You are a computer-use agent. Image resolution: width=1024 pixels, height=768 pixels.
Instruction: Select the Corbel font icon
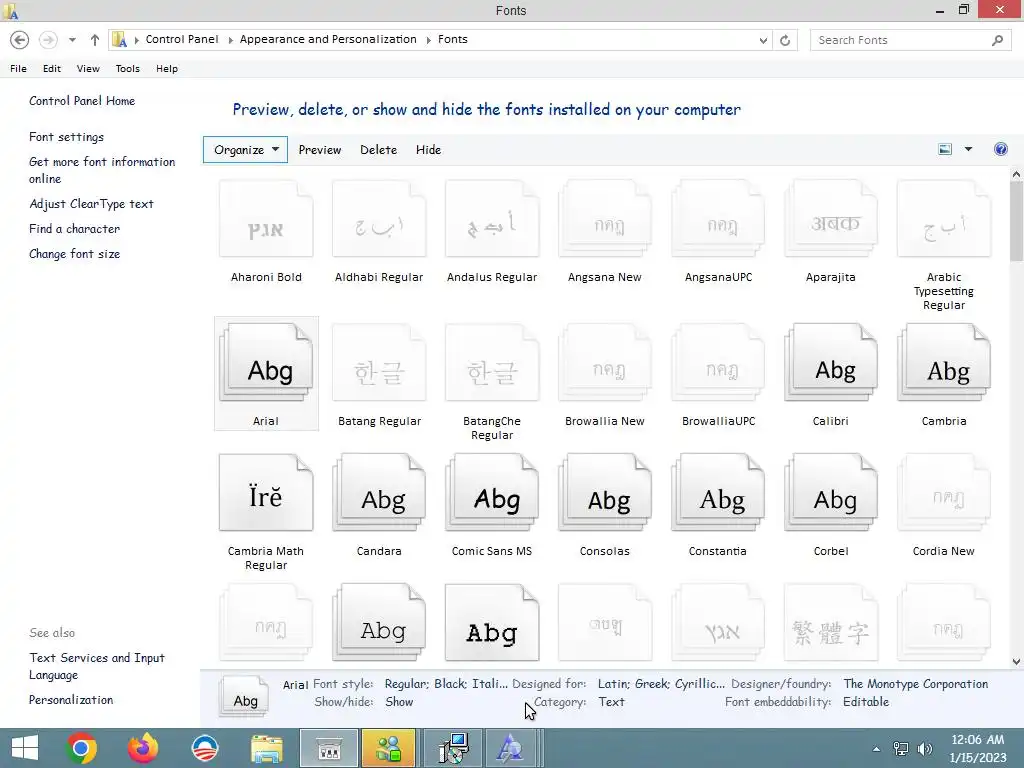pos(831,492)
